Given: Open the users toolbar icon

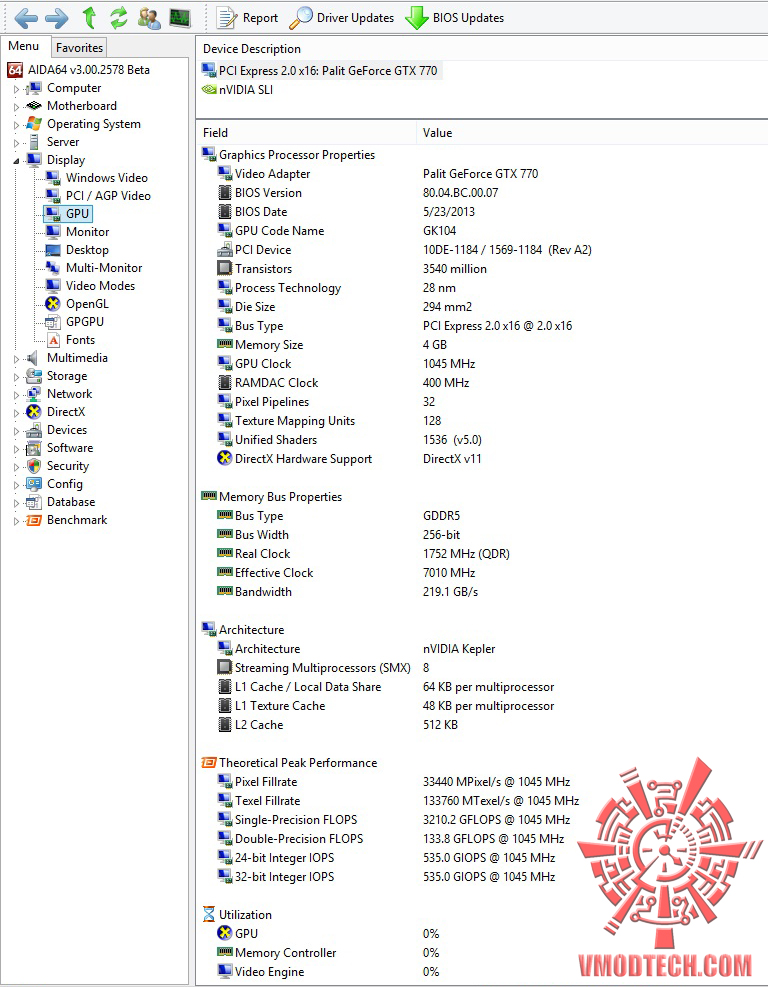Looking at the screenshot, I should coord(150,18).
